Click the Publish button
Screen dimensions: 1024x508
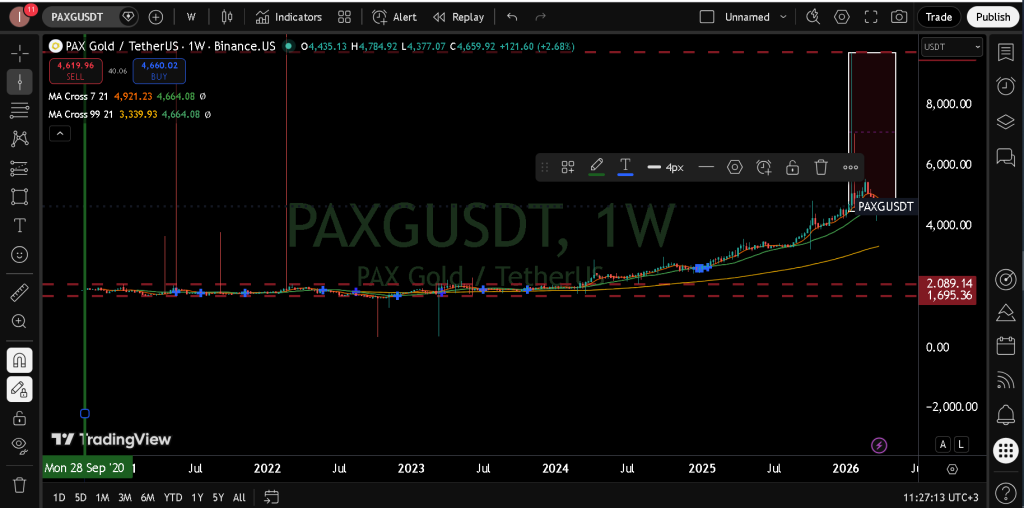pyautogui.click(x=992, y=17)
